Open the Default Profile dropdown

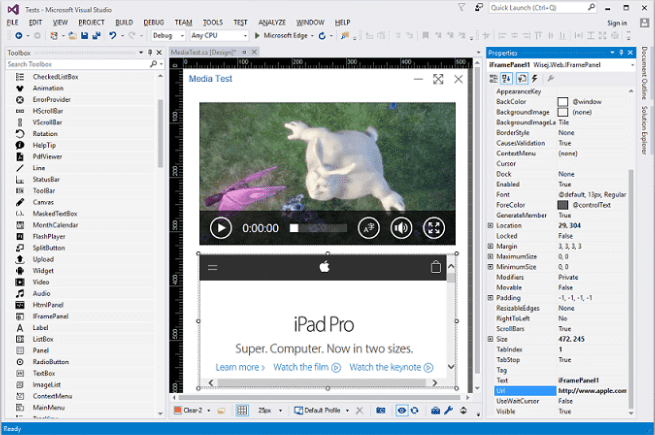pyautogui.click(x=347, y=410)
